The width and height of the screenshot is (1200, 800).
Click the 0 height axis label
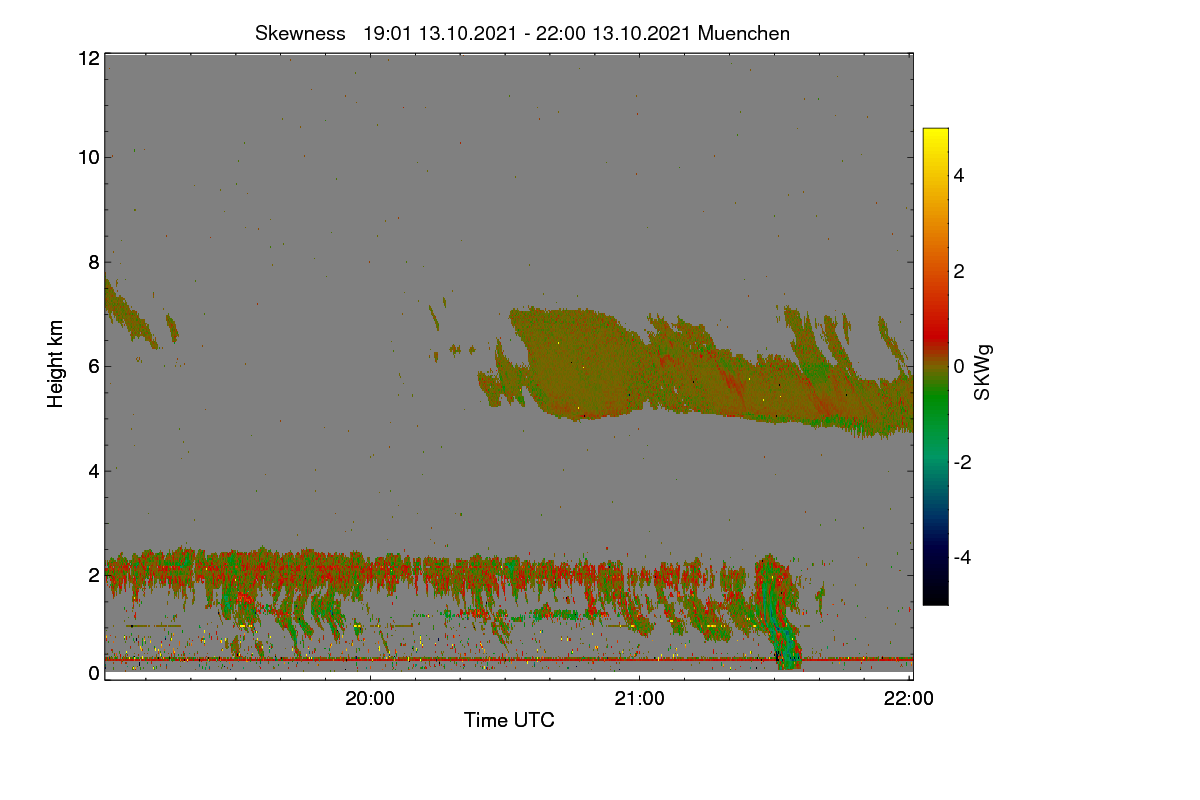tap(94, 673)
